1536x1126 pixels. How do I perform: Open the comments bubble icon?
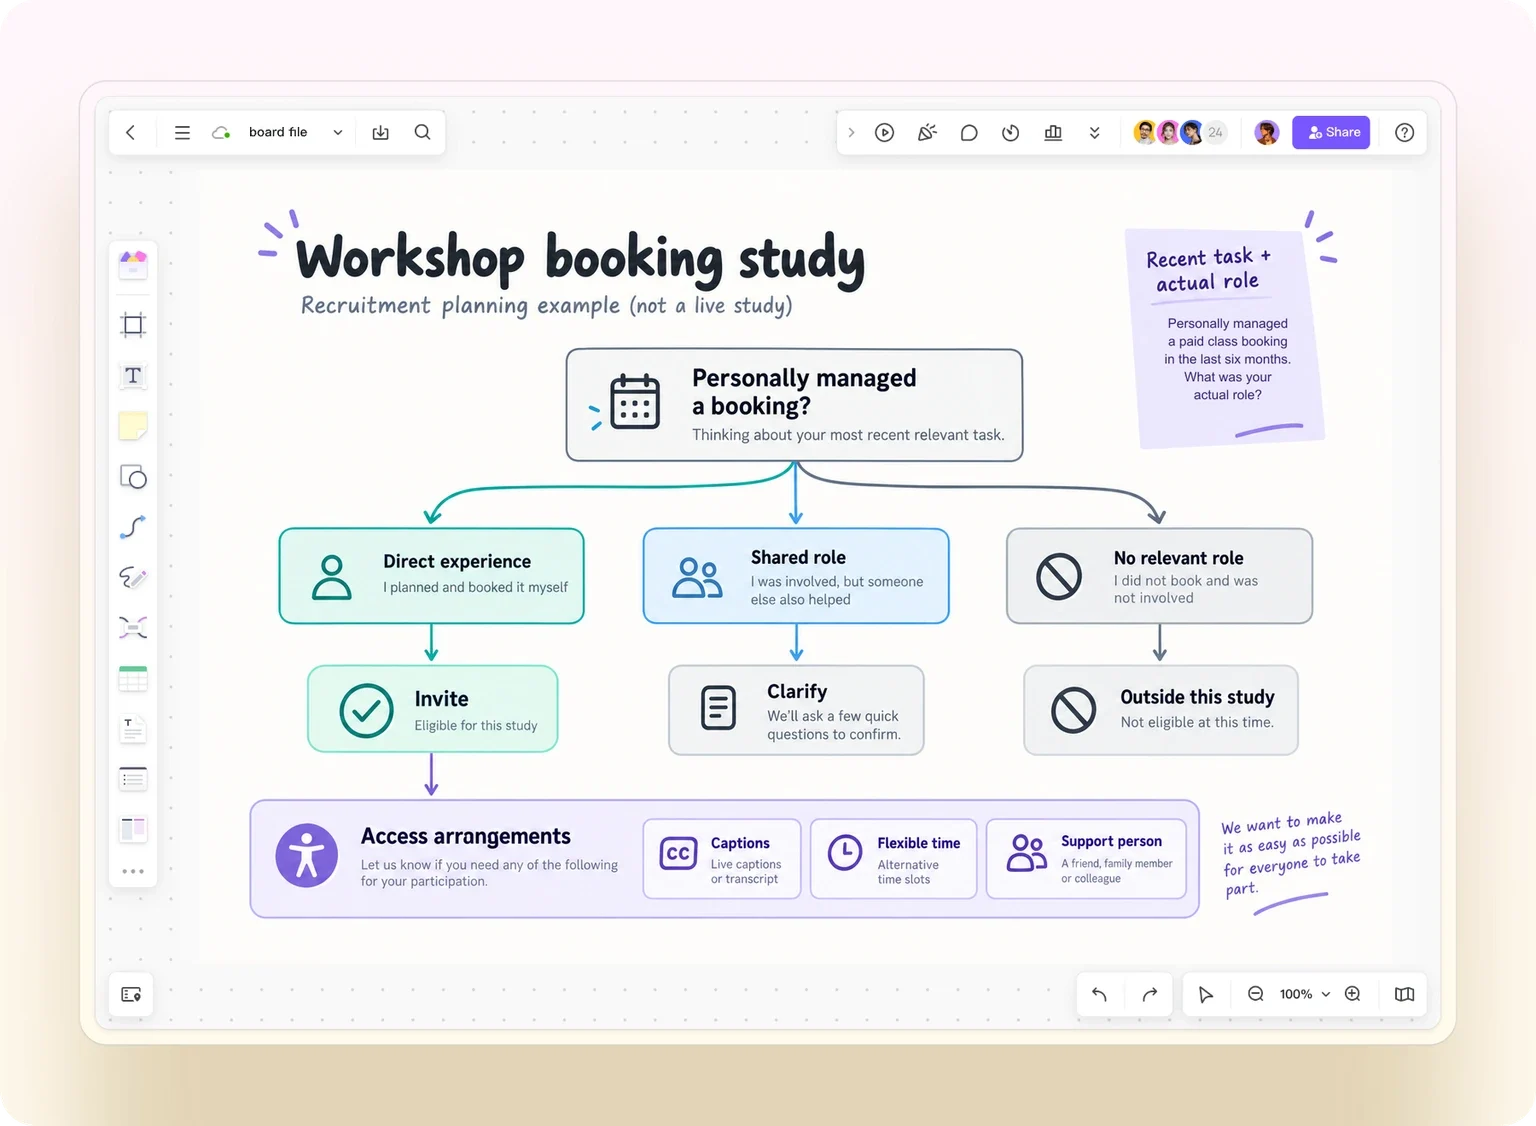(968, 132)
